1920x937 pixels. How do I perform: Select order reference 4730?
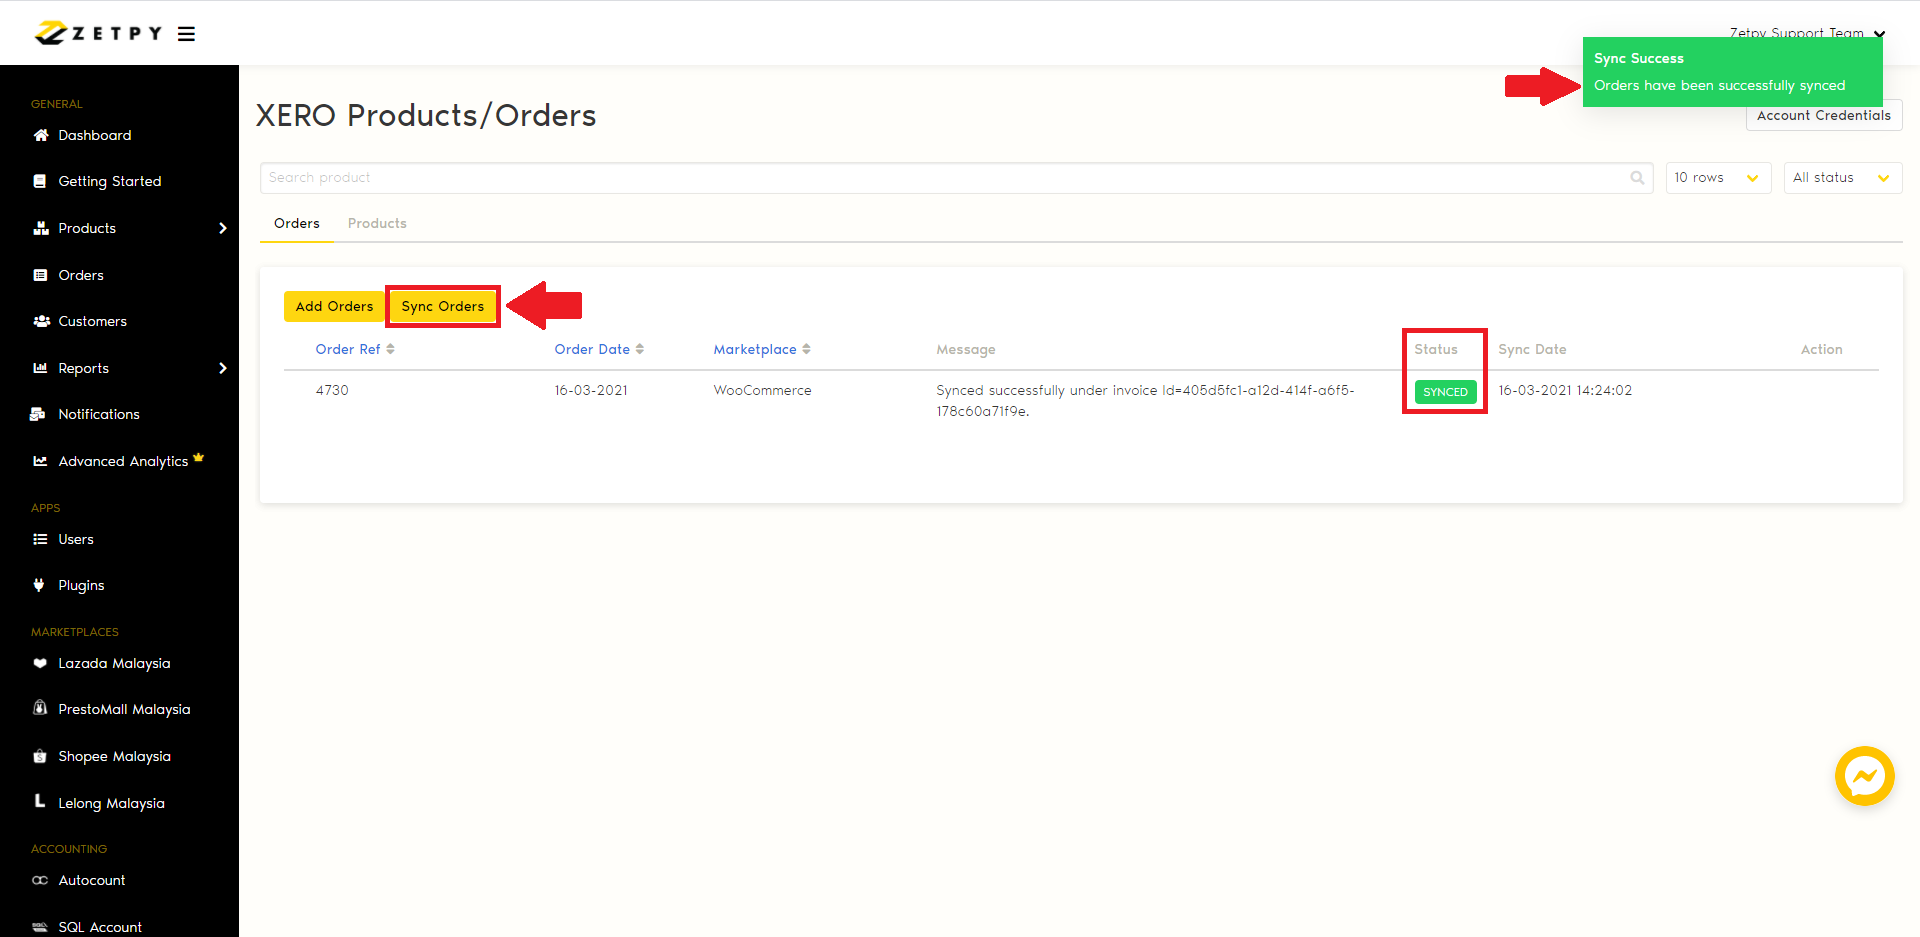[332, 390]
